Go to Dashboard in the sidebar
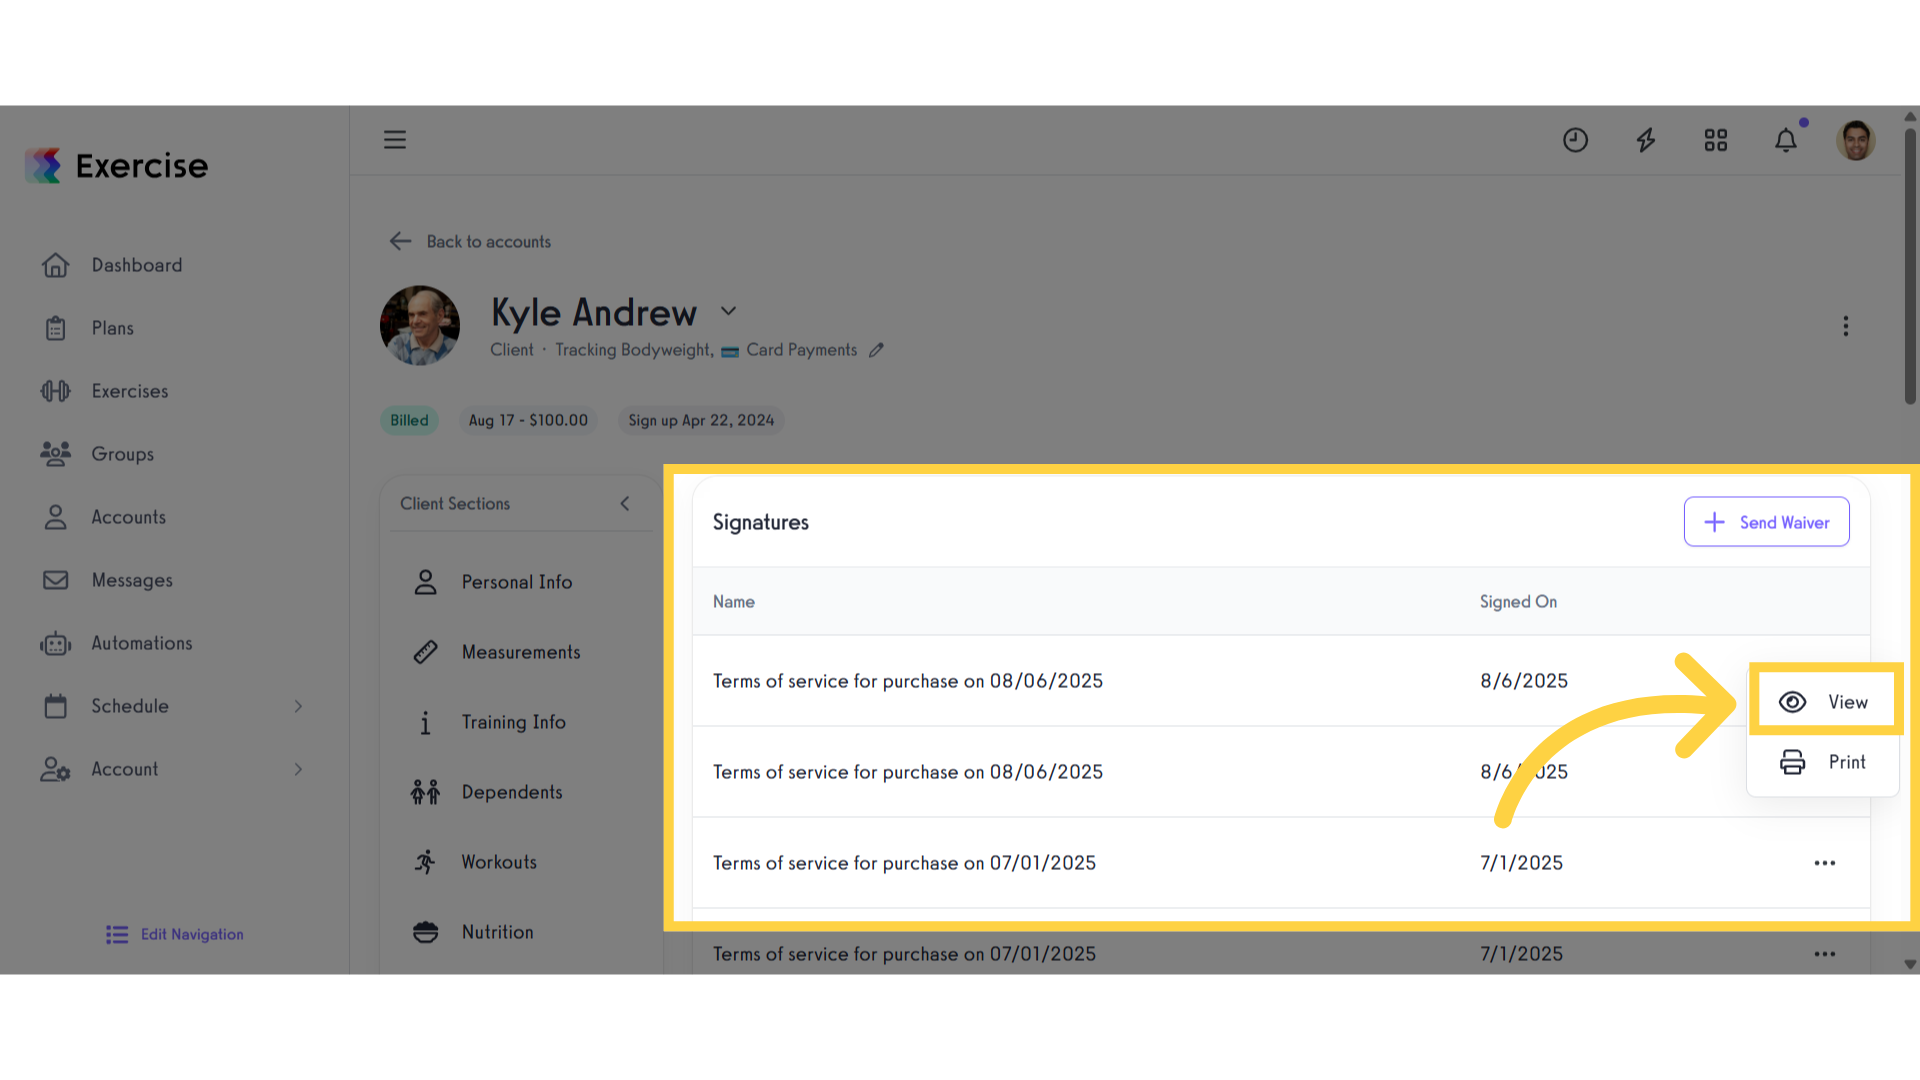 [x=137, y=265]
